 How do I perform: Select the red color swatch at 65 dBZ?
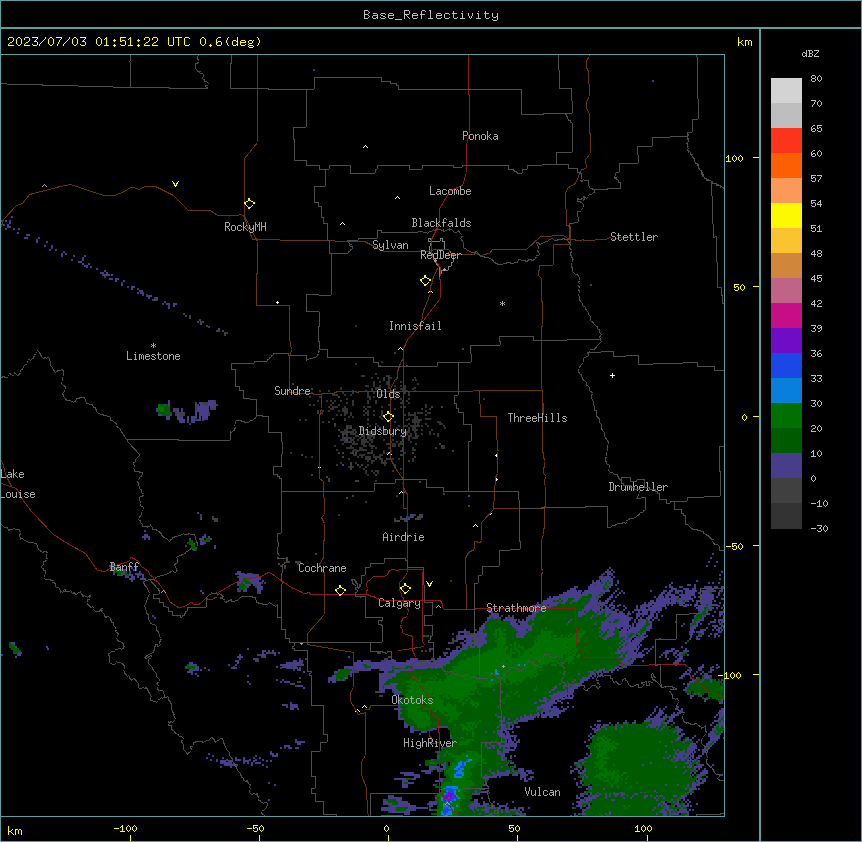pyautogui.click(x=786, y=140)
